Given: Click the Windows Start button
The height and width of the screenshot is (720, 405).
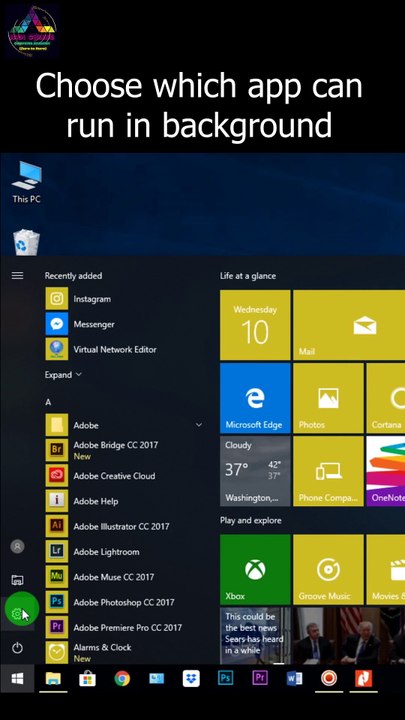Looking at the screenshot, I should [x=17, y=679].
